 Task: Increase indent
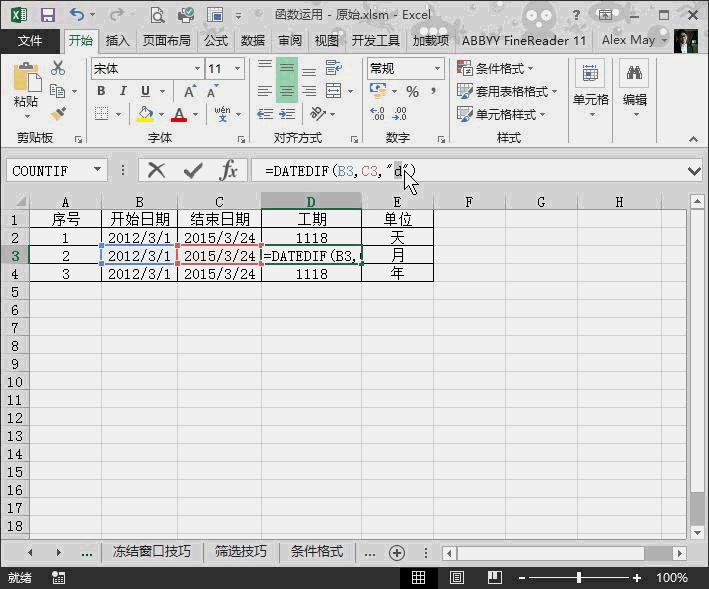pos(287,114)
